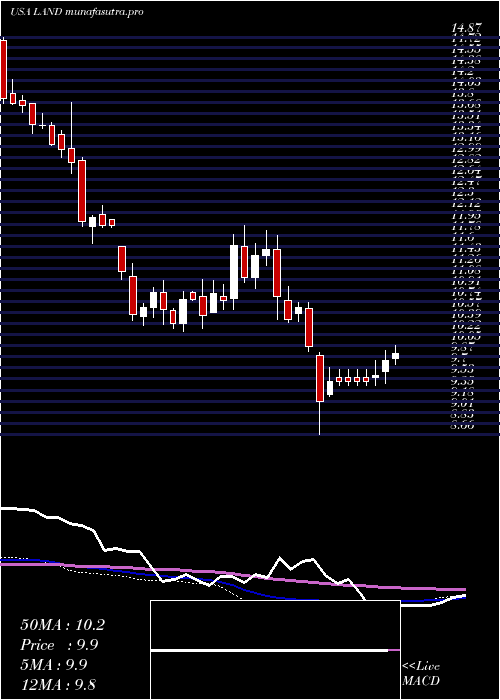Click the '<<Live' label
Screen dimensions: 500x700
coord(421,667)
